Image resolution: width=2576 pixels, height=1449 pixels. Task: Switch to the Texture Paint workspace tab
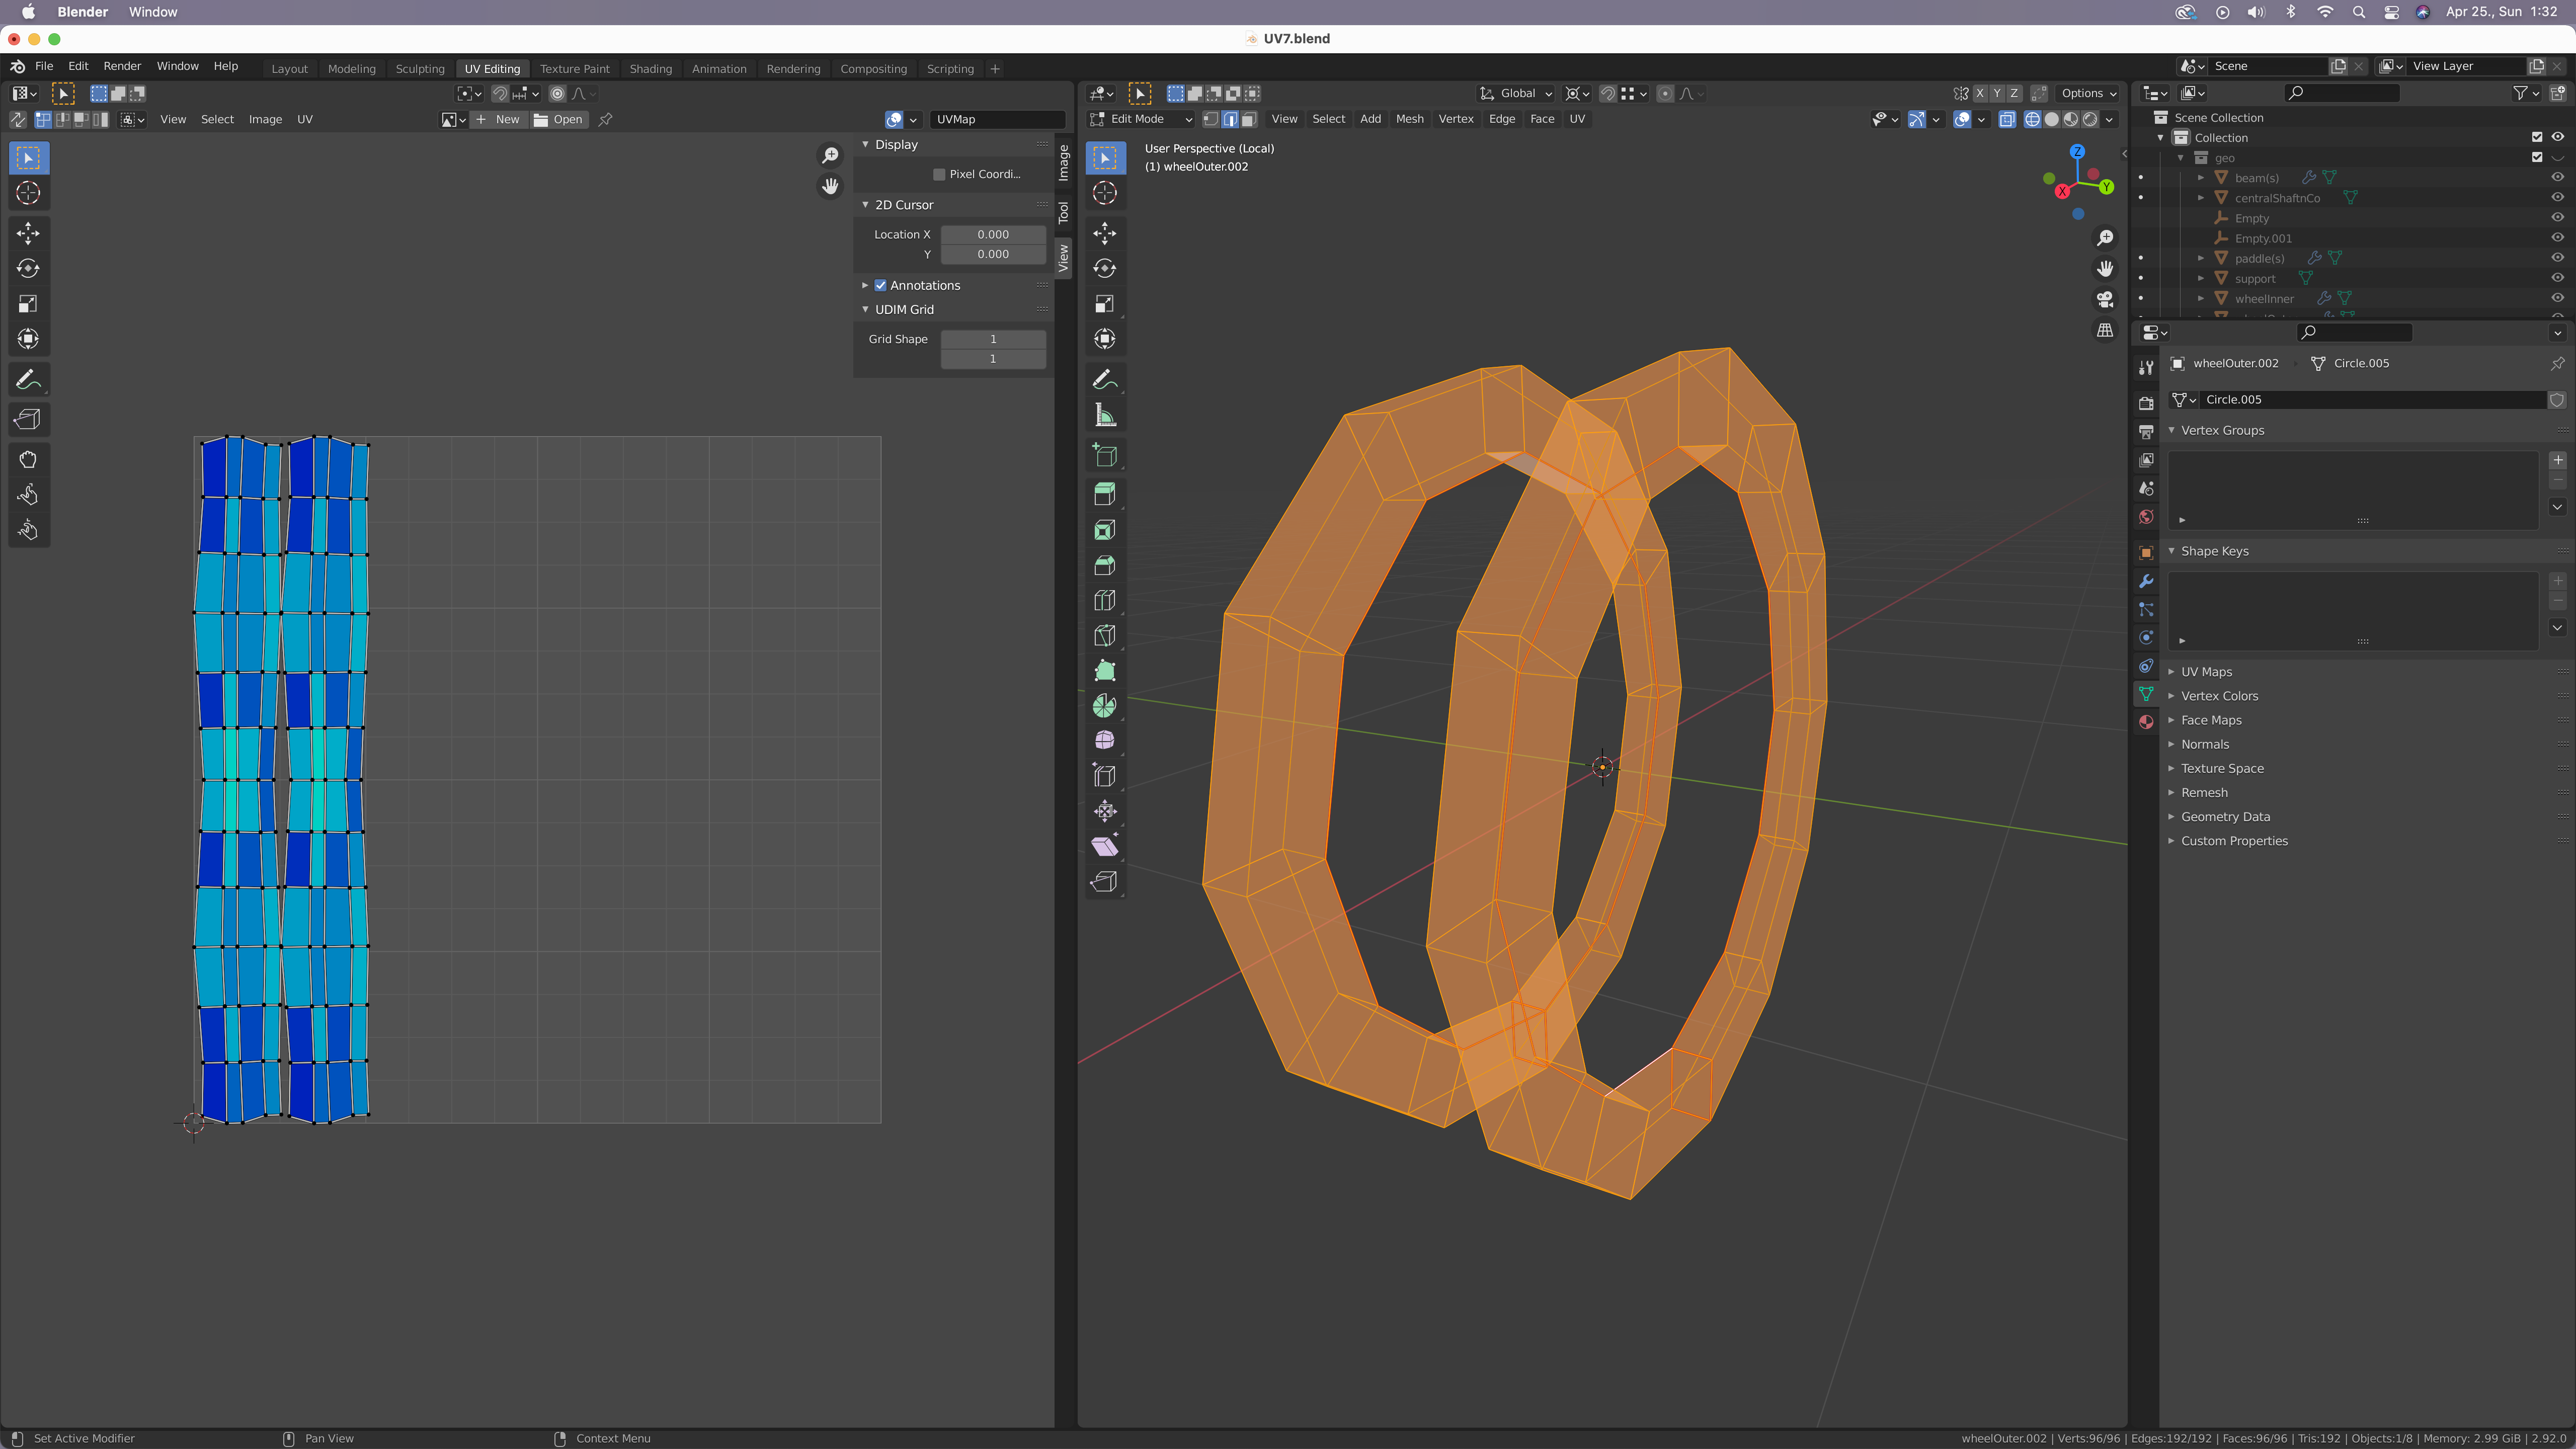[x=574, y=69]
